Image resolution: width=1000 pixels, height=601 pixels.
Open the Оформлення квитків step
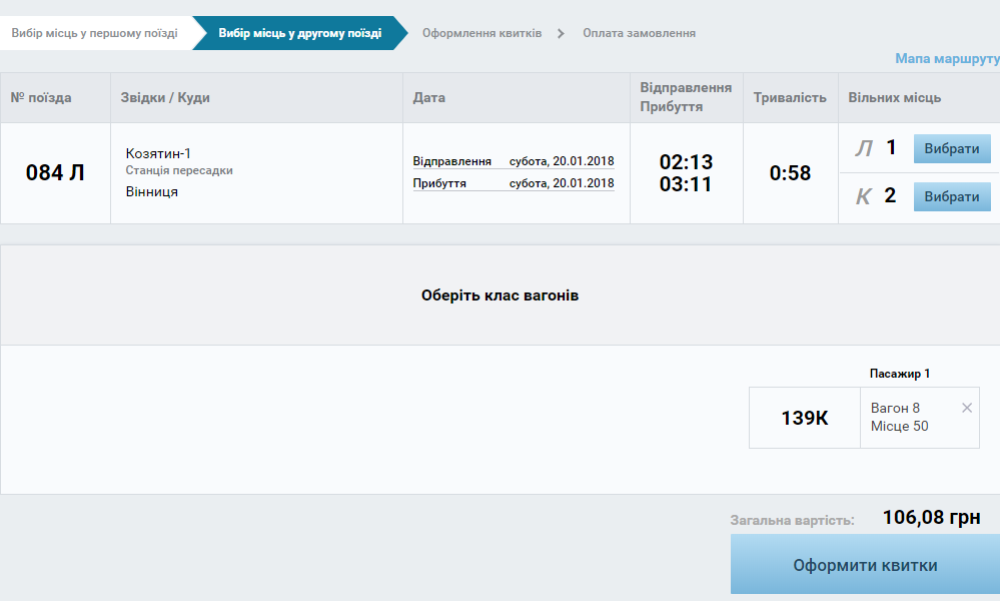coord(481,33)
